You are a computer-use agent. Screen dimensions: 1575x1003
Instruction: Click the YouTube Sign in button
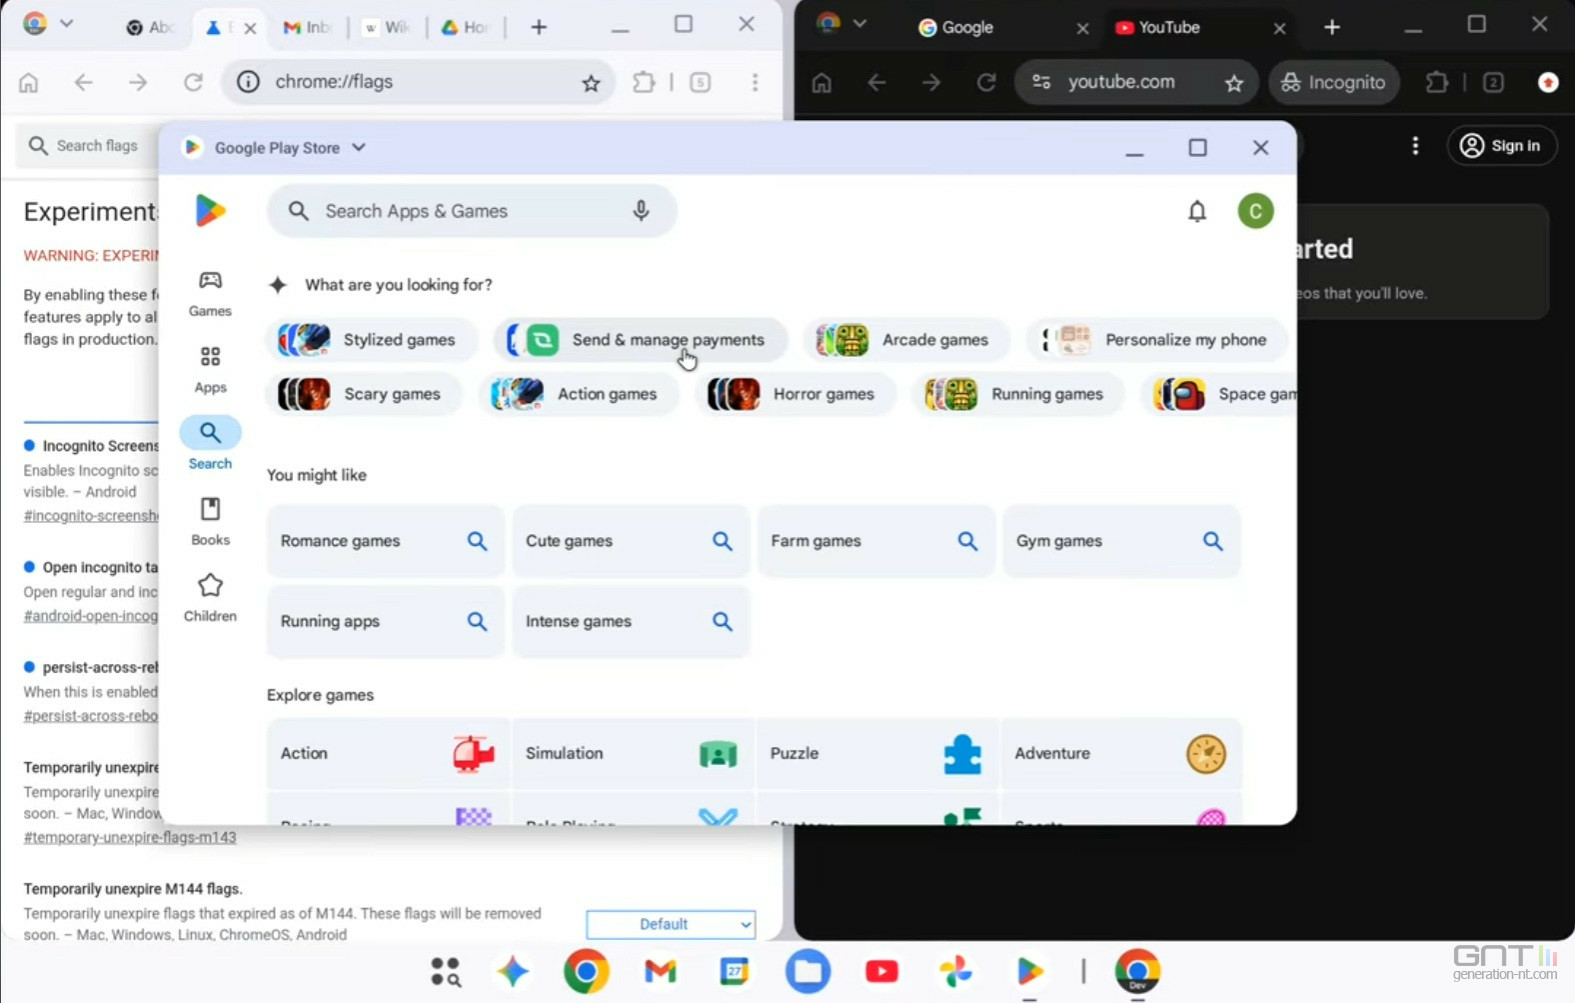(x=1501, y=146)
